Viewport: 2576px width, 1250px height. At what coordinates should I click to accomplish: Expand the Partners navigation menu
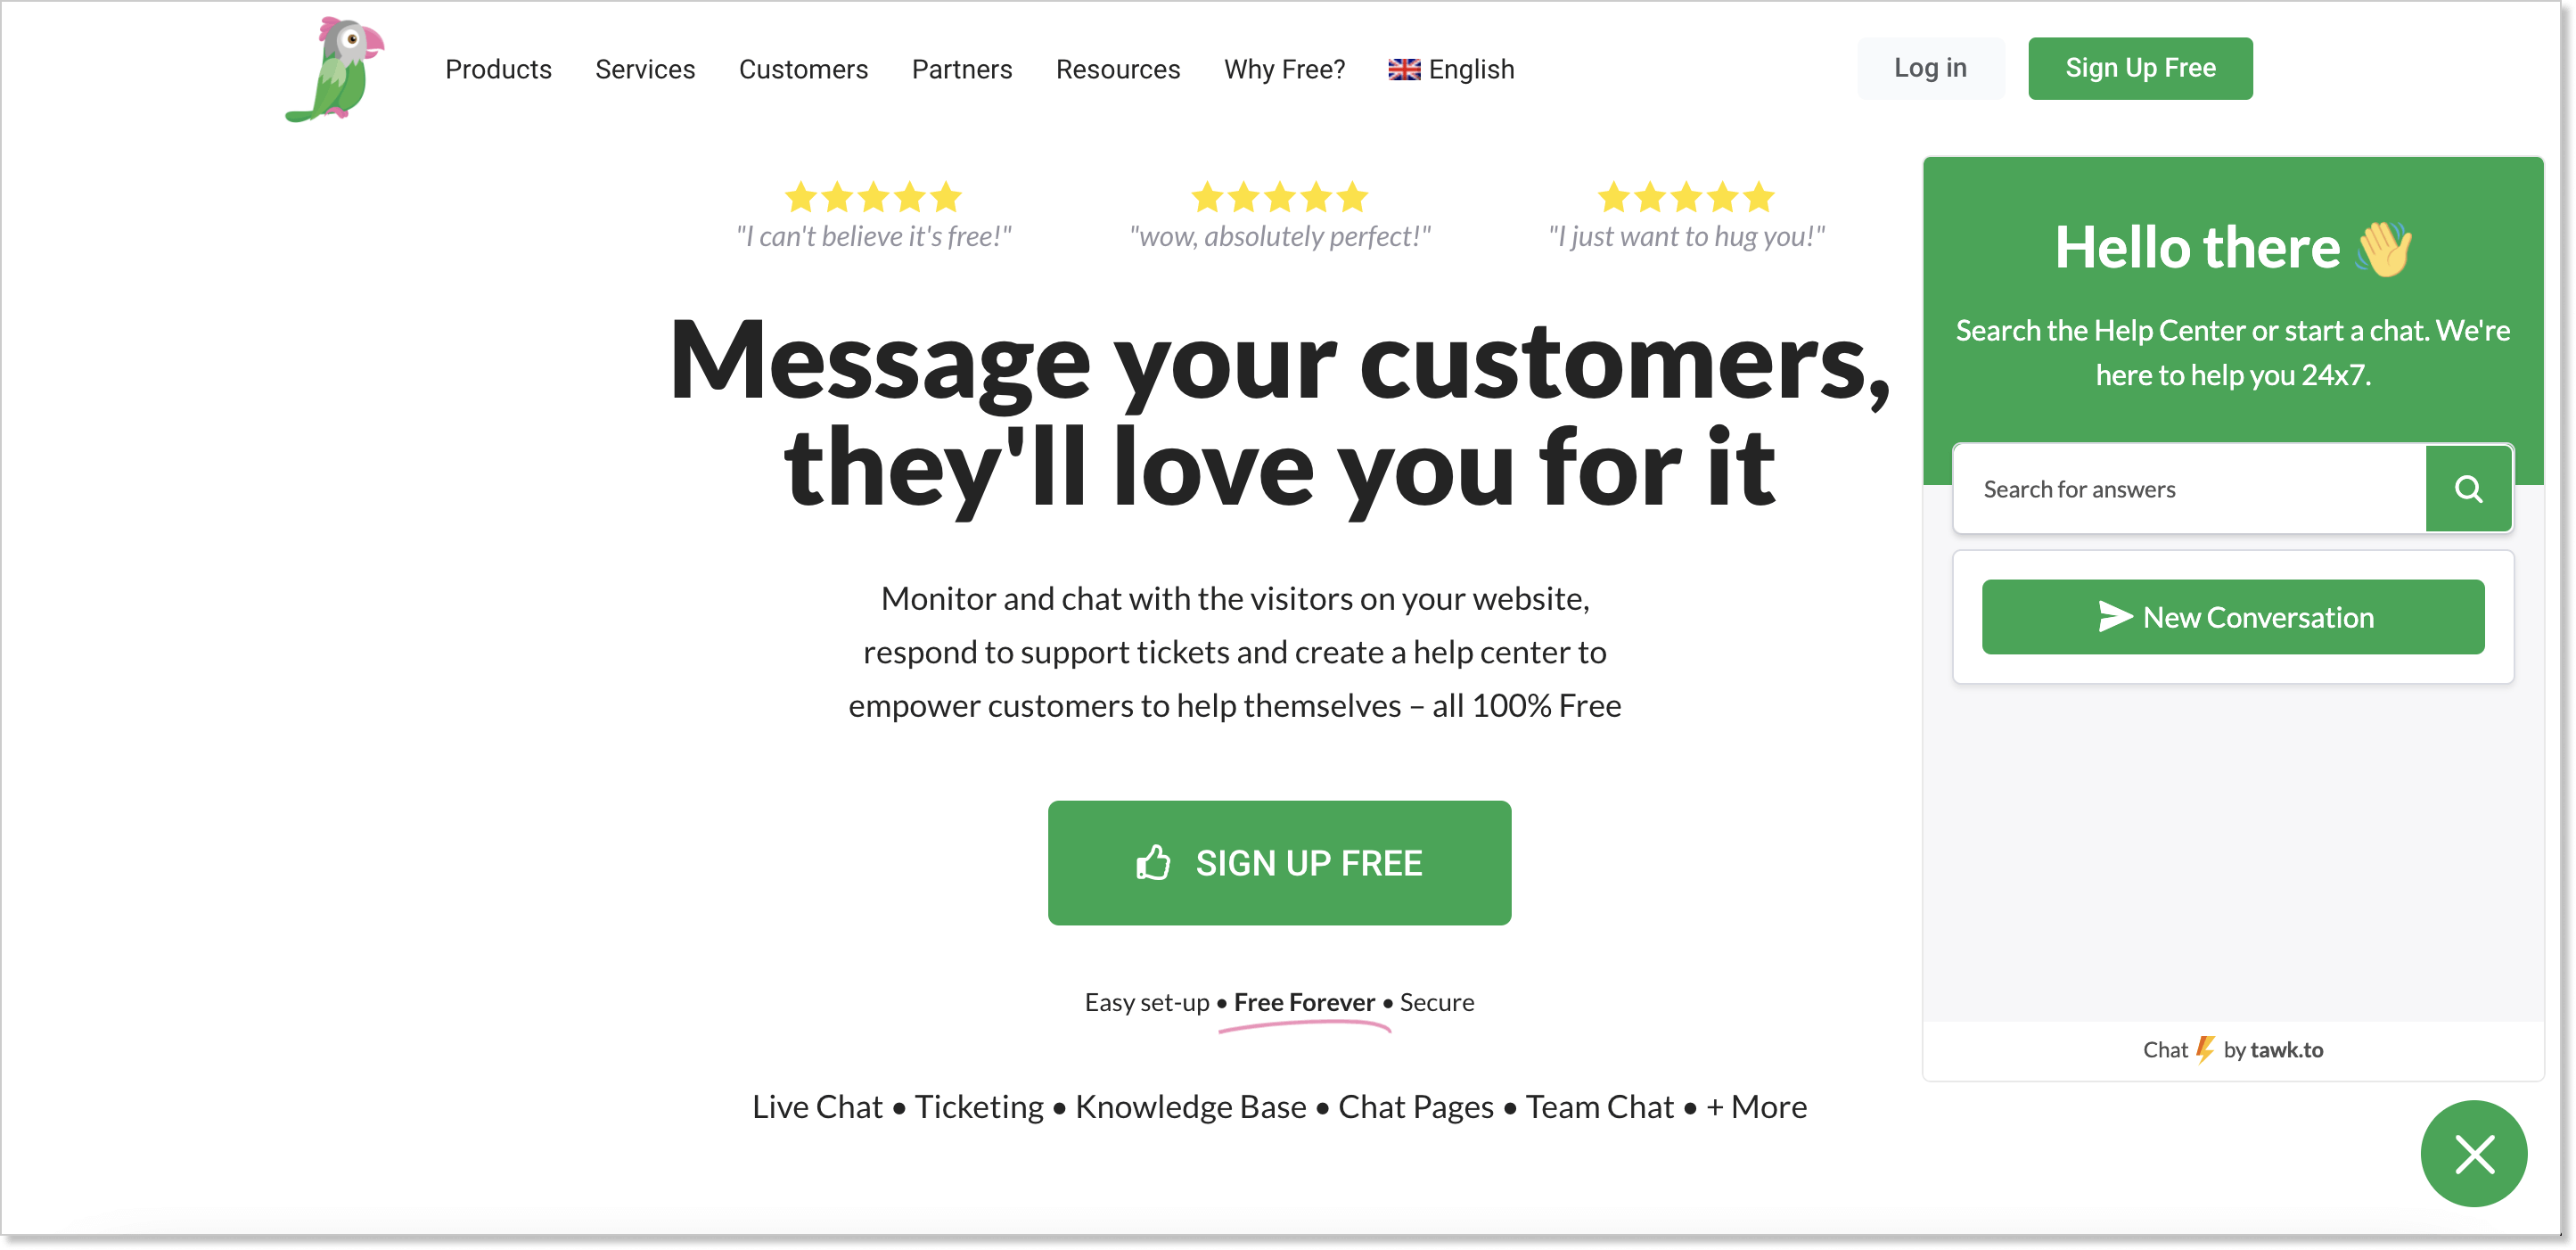click(x=961, y=69)
